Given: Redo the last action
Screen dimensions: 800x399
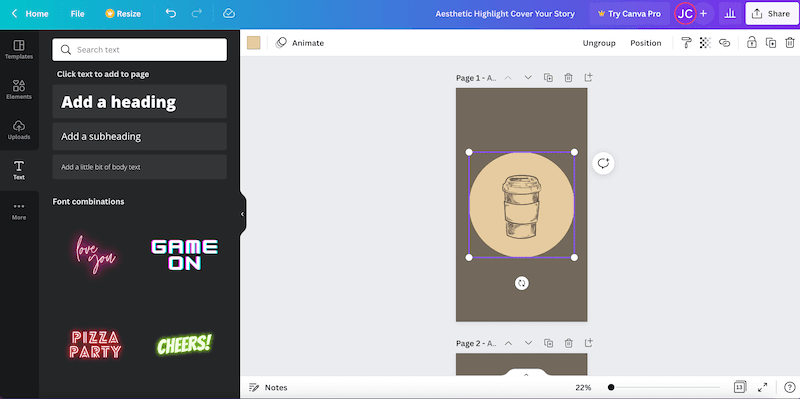Looking at the screenshot, I should [196, 14].
